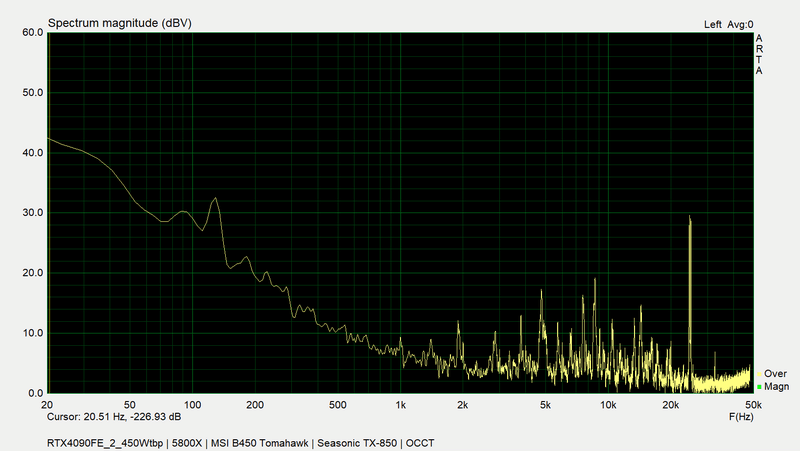This screenshot has height=451, width=800.
Task: Click the 2k frequency axis label
Action: (463, 405)
